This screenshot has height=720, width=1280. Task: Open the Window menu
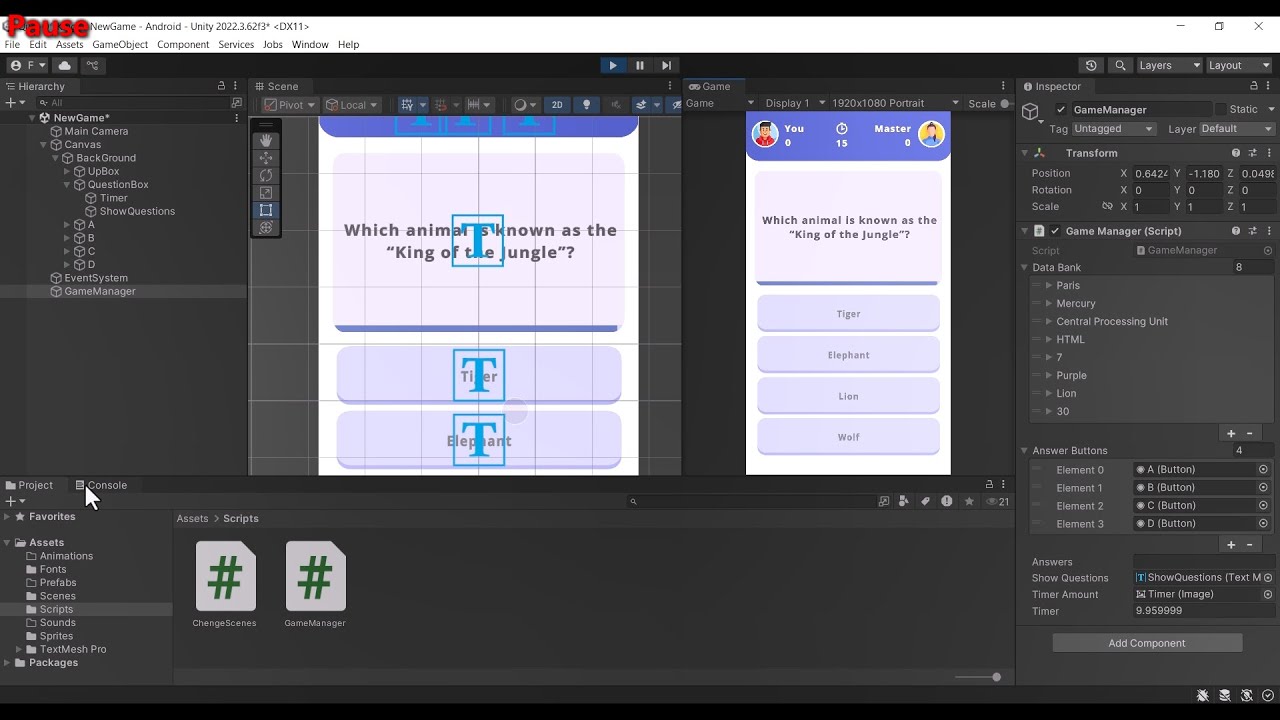(x=310, y=45)
